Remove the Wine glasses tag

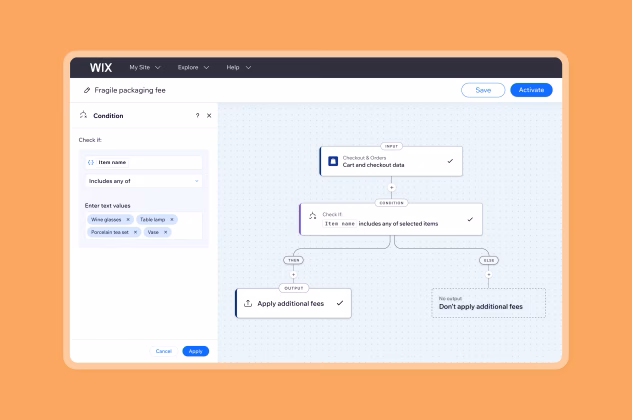pos(128,219)
